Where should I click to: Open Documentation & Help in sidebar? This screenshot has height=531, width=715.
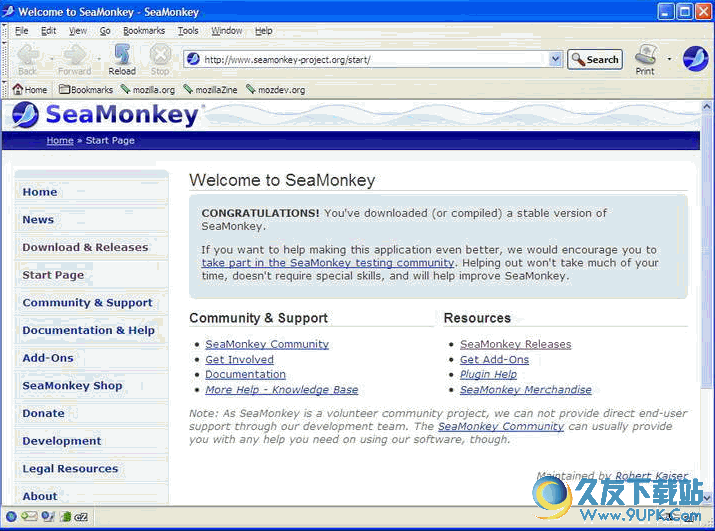tap(88, 330)
